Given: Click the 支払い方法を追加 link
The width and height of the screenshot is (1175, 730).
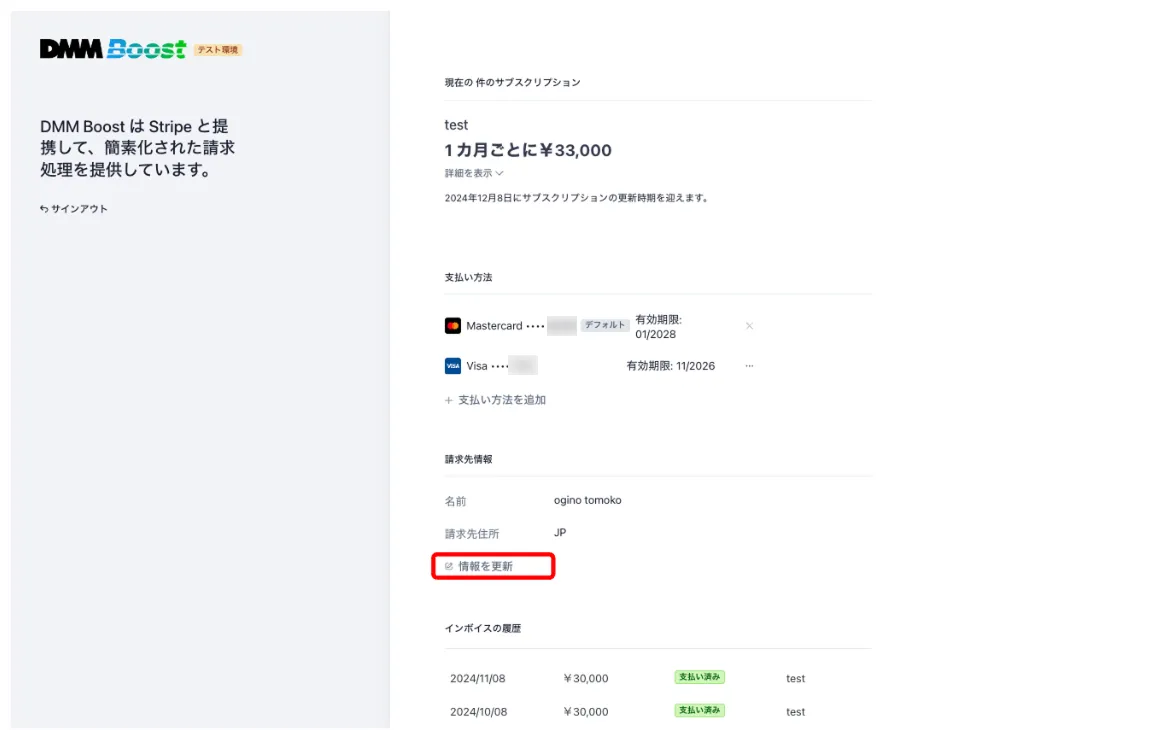Looking at the screenshot, I should [x=501, y=400].
